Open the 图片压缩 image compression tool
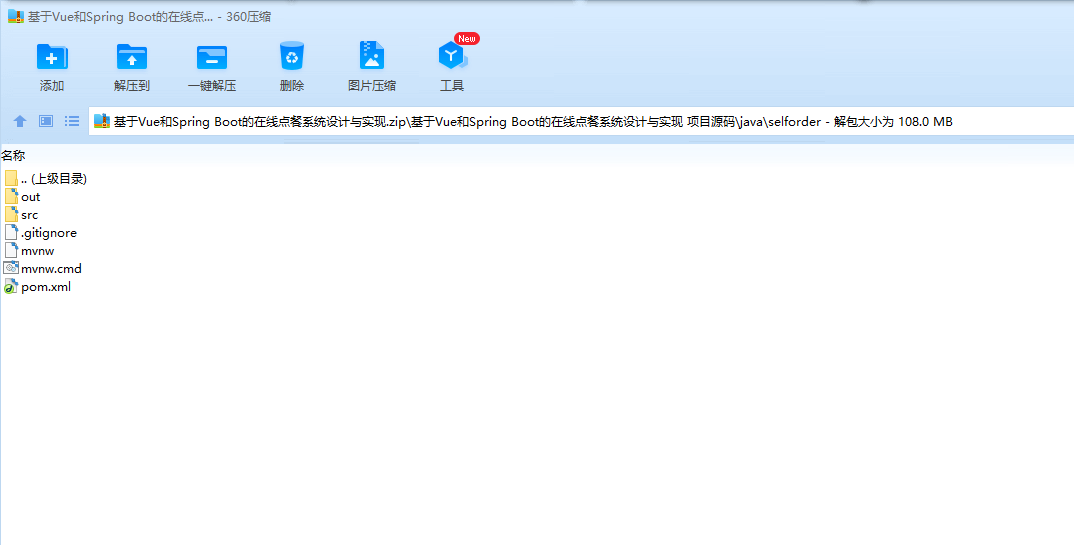The width and height of the screenshot is (1074, 545). 372,56
